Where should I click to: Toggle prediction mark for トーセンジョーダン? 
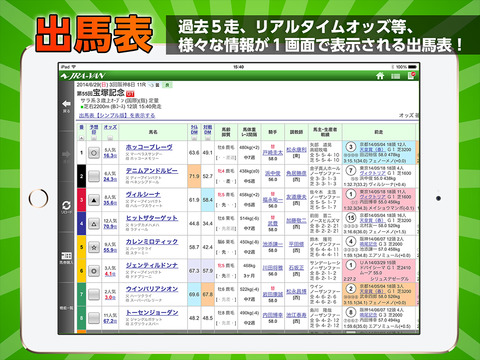click(94, 318)
